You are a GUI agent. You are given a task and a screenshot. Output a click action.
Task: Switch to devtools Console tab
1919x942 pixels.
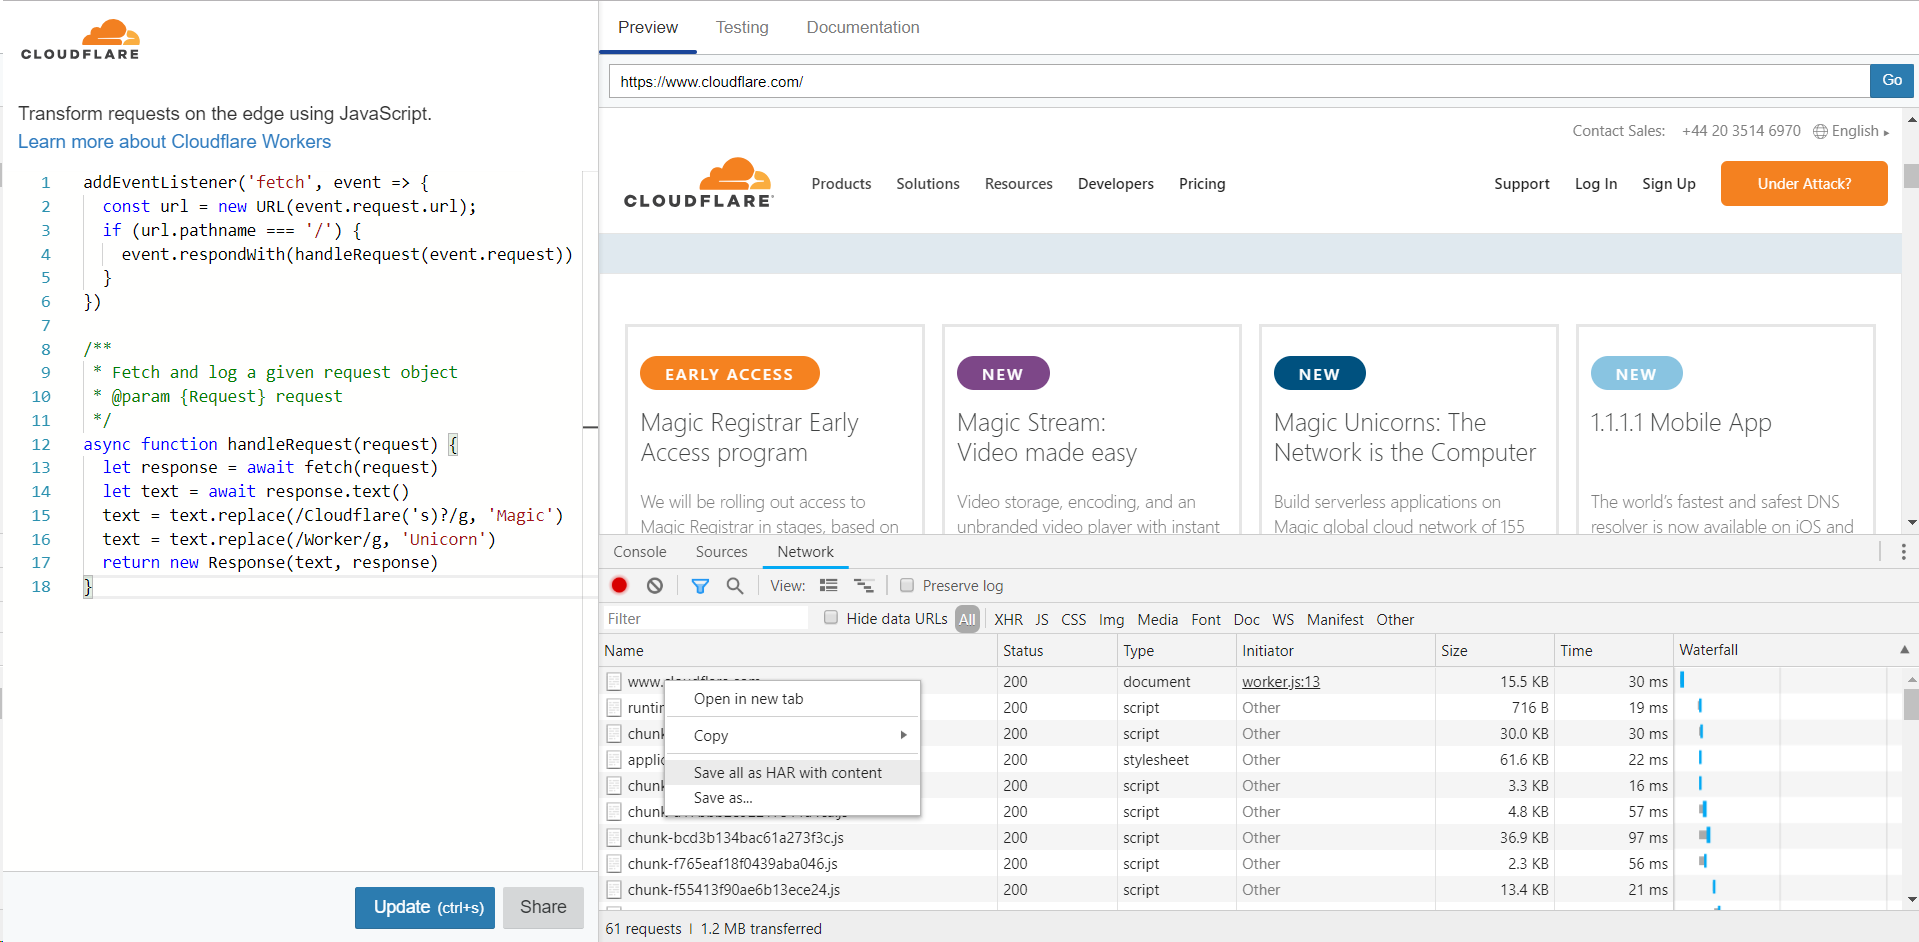(x=640, y=552)
